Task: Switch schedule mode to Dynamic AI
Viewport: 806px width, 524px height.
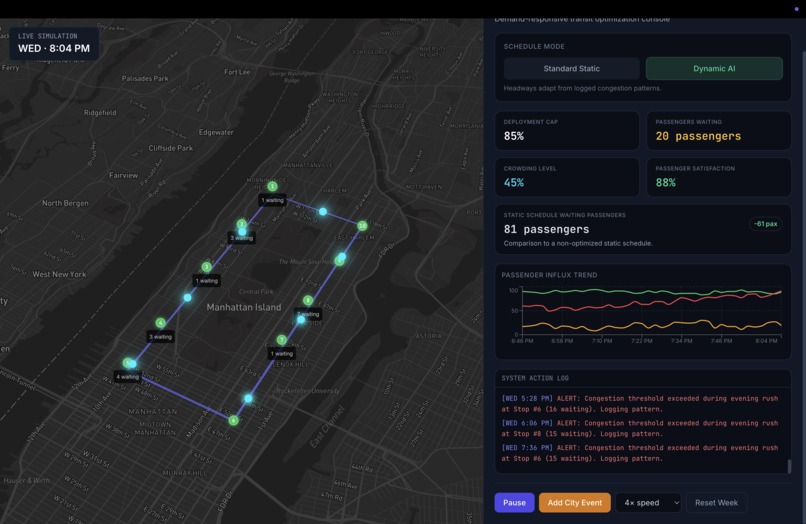Action: point(713,68)
